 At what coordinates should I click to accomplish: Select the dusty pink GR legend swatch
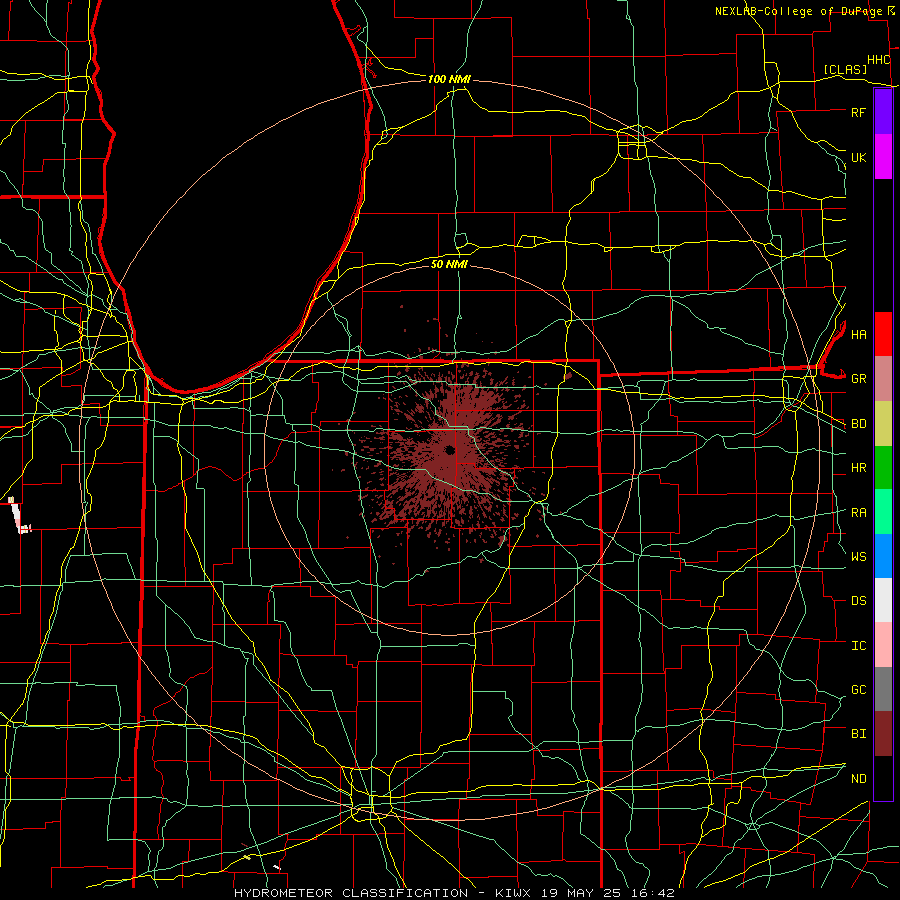tap(883, 379)
